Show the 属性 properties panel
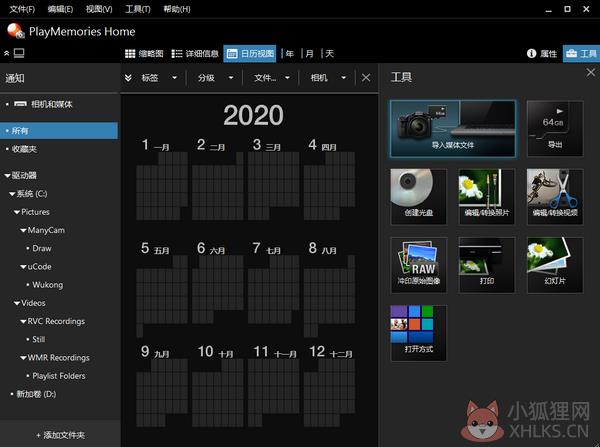Screen dimensions: 600x447 point(542,54)
